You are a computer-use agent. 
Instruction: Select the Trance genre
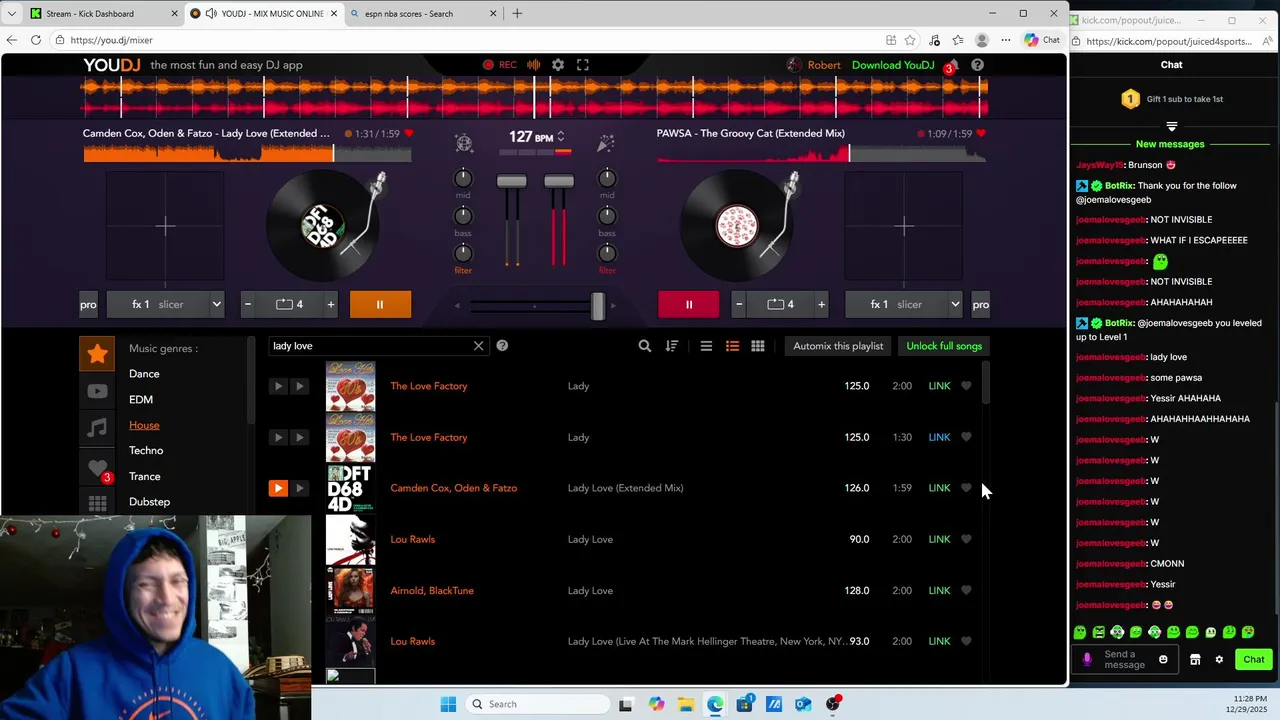tap(144, 477)
